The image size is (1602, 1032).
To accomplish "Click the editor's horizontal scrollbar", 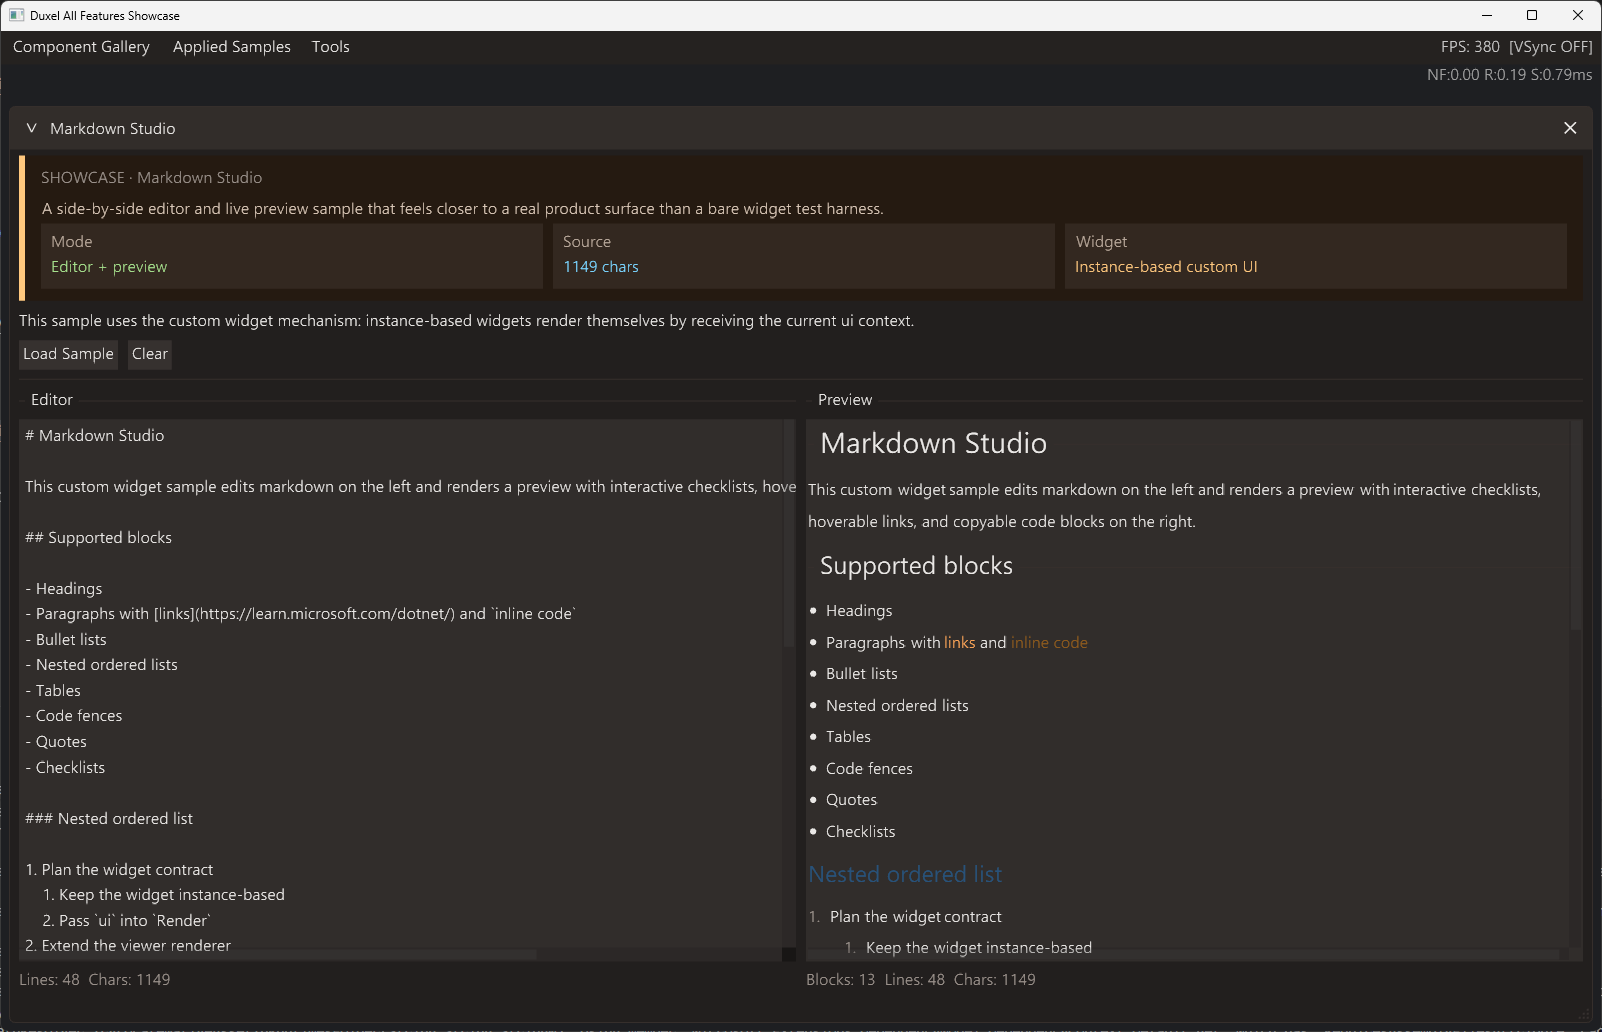I will (280, 955).
